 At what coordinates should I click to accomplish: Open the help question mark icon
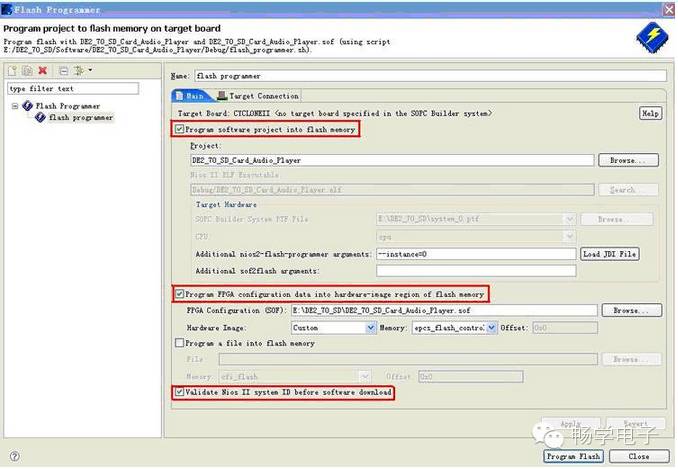[x=14, y=456]
